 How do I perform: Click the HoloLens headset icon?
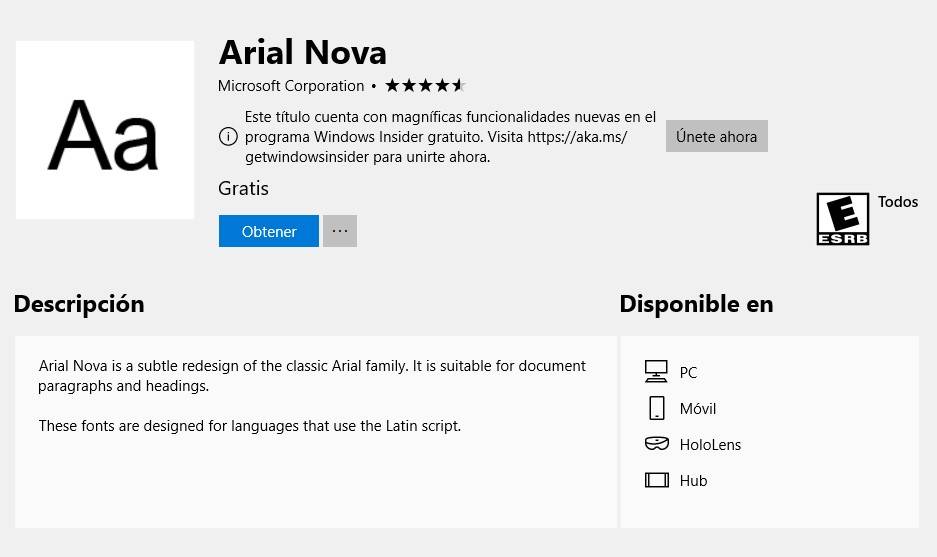pyautogui.click(x=657, y=443)
